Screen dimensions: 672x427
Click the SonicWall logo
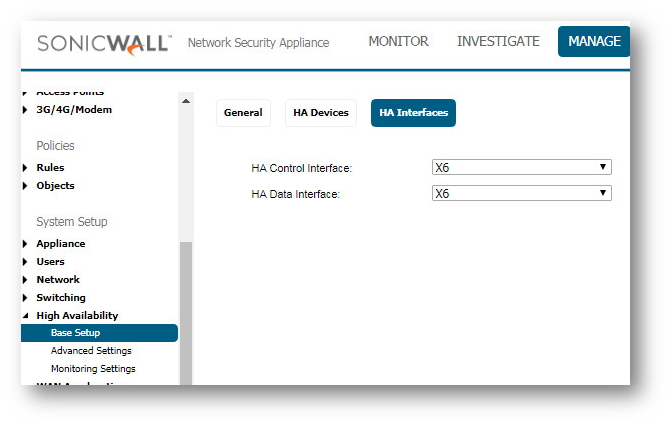(104, 43)
